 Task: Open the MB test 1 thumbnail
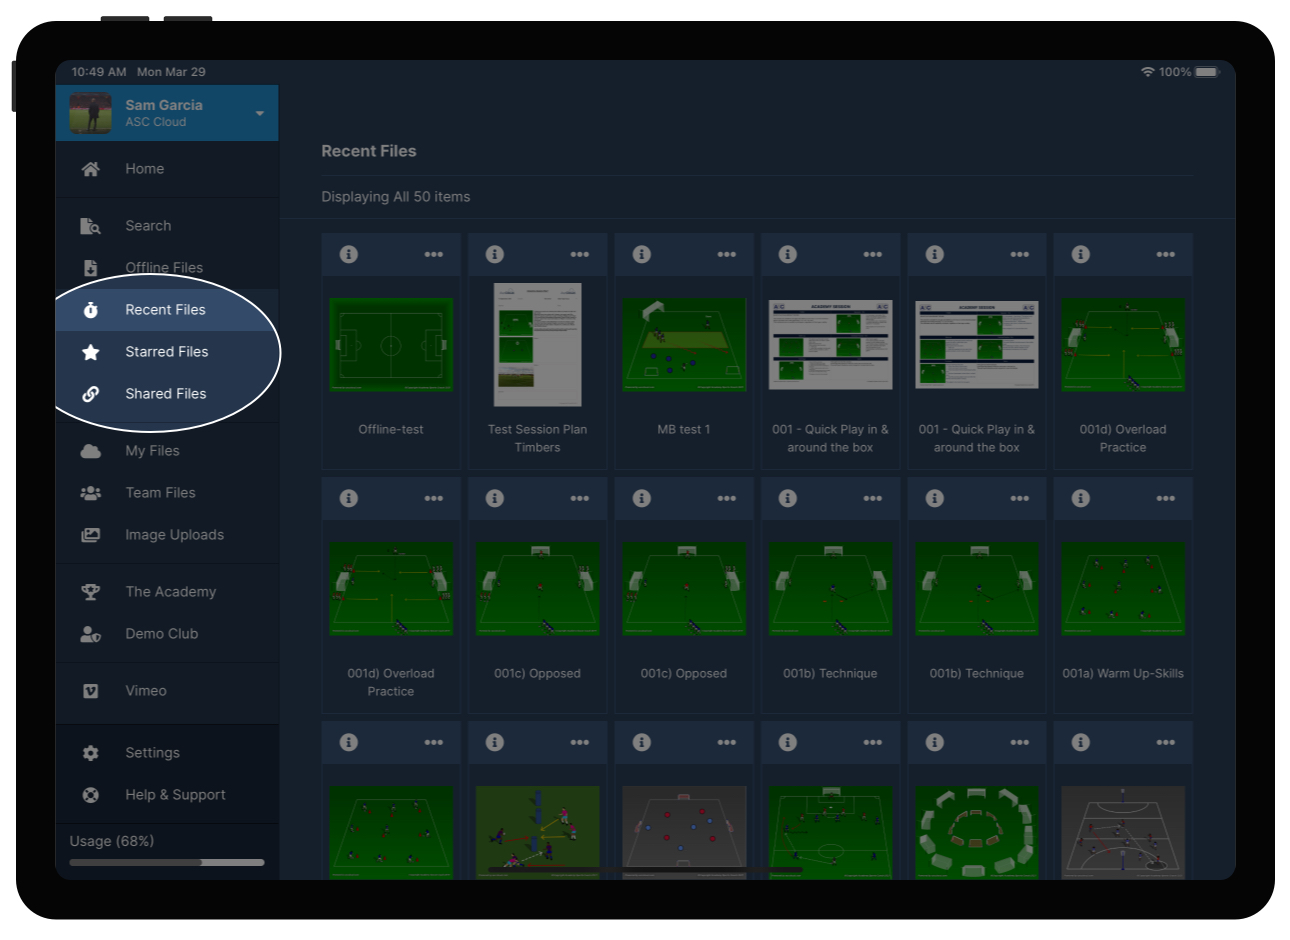coord(684,345)
